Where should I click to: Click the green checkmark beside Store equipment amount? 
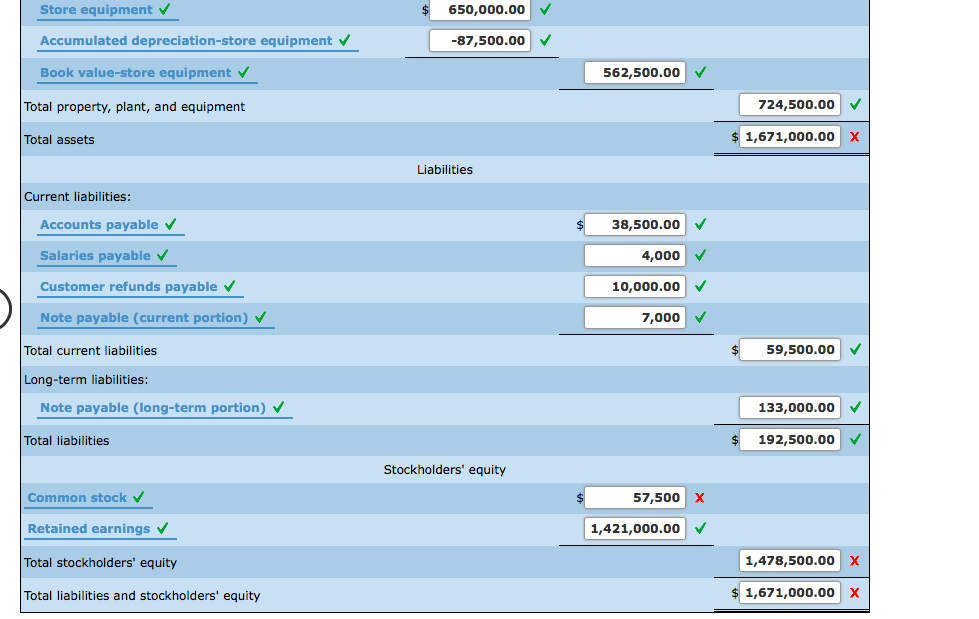(546, 10)
